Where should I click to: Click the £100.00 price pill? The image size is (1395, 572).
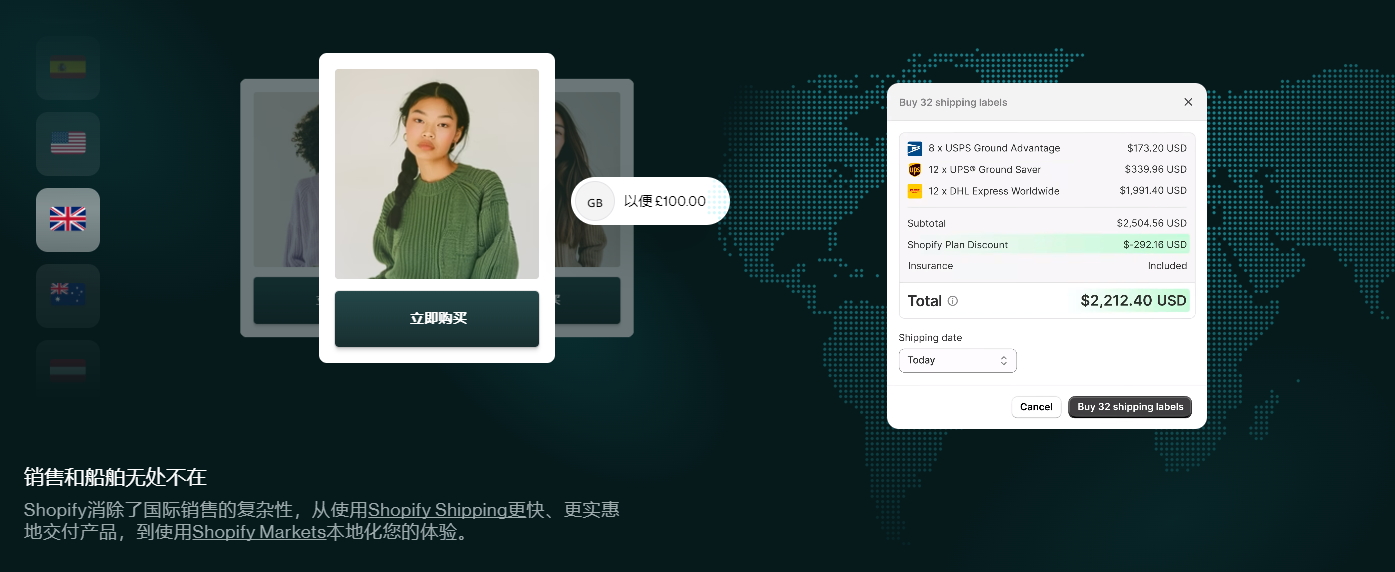665,202
